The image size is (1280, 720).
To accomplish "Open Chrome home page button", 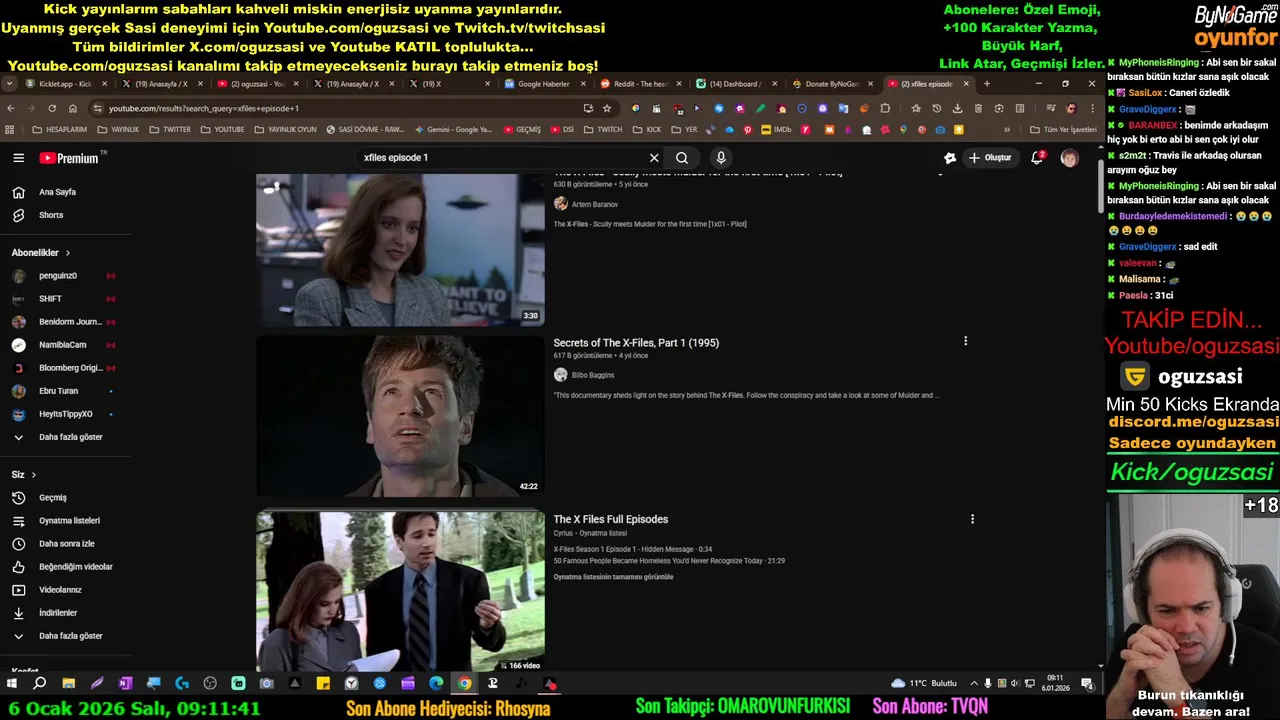I will click(72, 108).
